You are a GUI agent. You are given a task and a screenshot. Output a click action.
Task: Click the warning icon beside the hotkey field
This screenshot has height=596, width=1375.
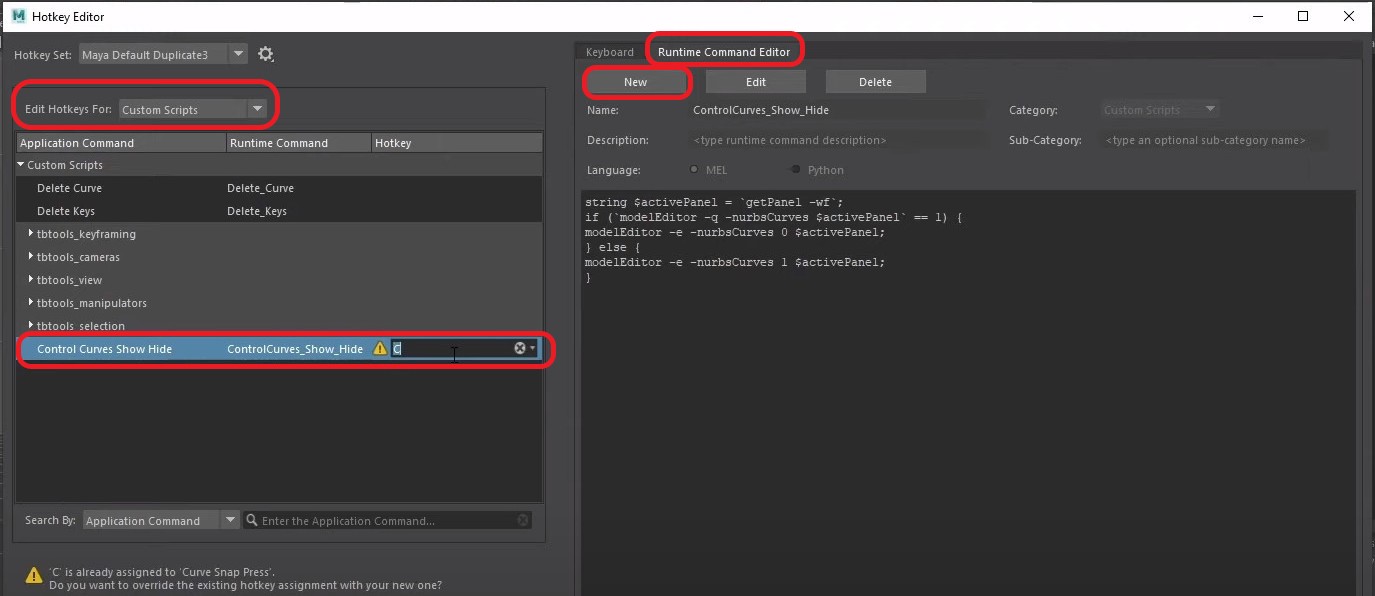click(380, 349)
